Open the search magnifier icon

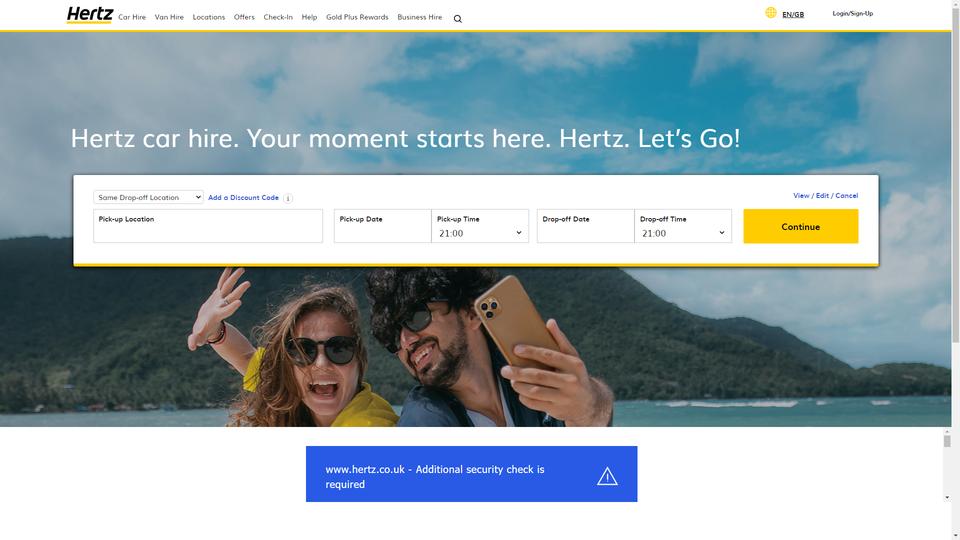click(x=457, y=18)
